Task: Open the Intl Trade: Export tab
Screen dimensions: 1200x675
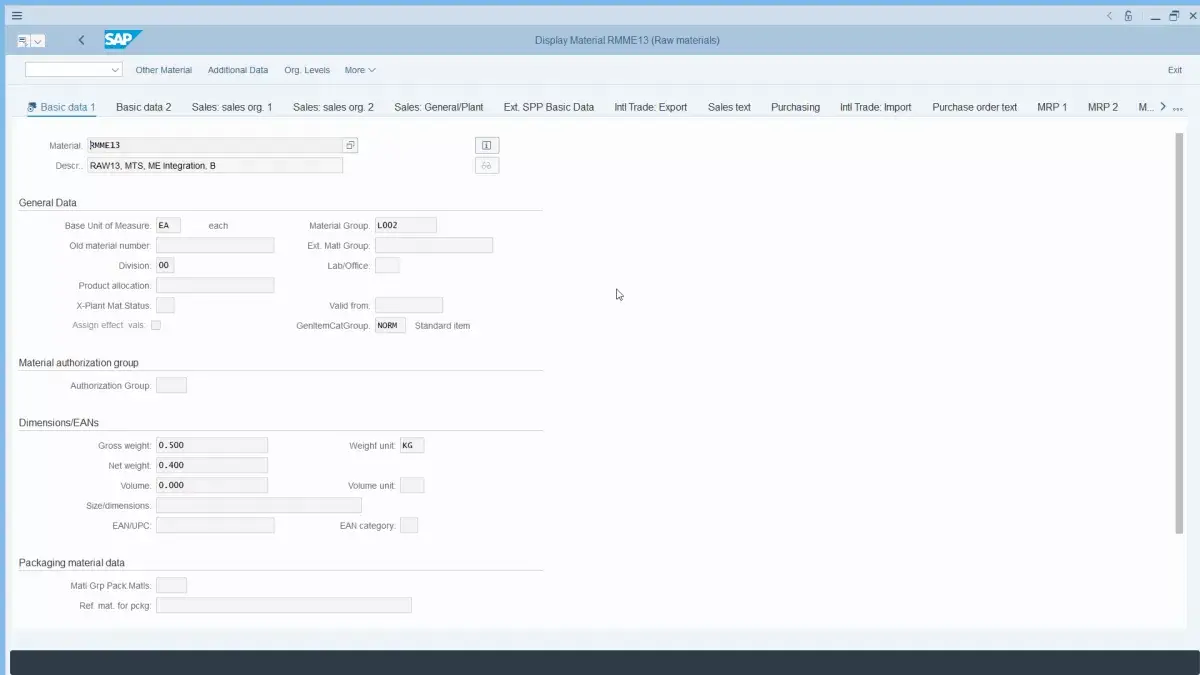Action: pyautogui.click(x=651, y=107)
